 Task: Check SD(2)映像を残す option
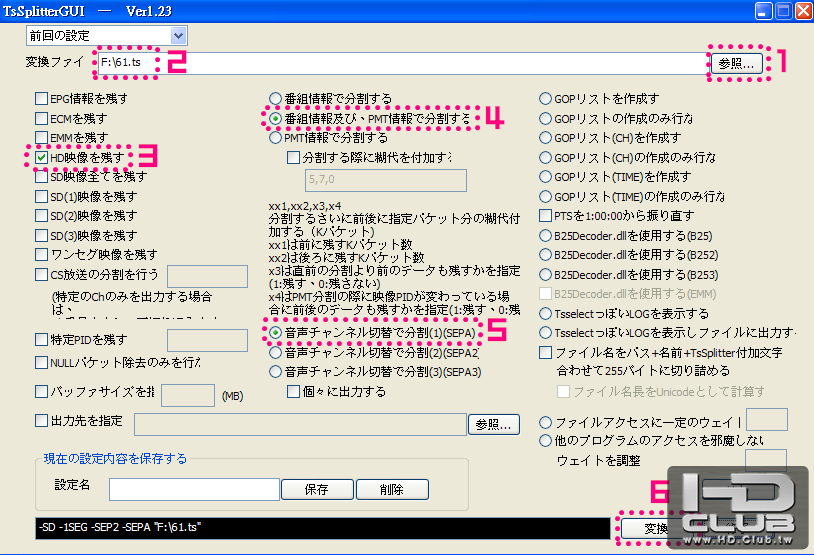(42, 215)
